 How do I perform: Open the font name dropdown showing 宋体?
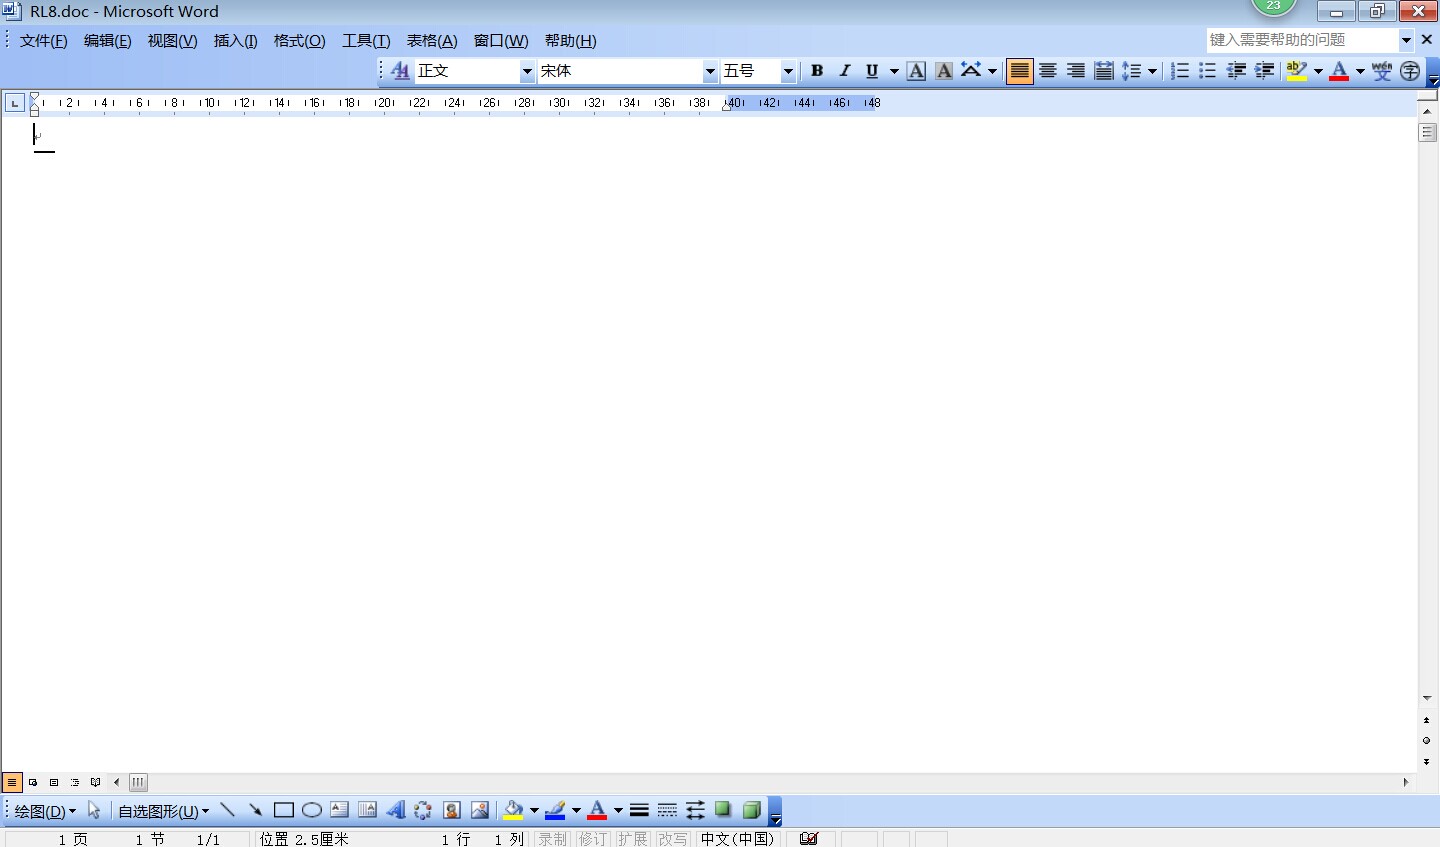[x=710, y=71]
